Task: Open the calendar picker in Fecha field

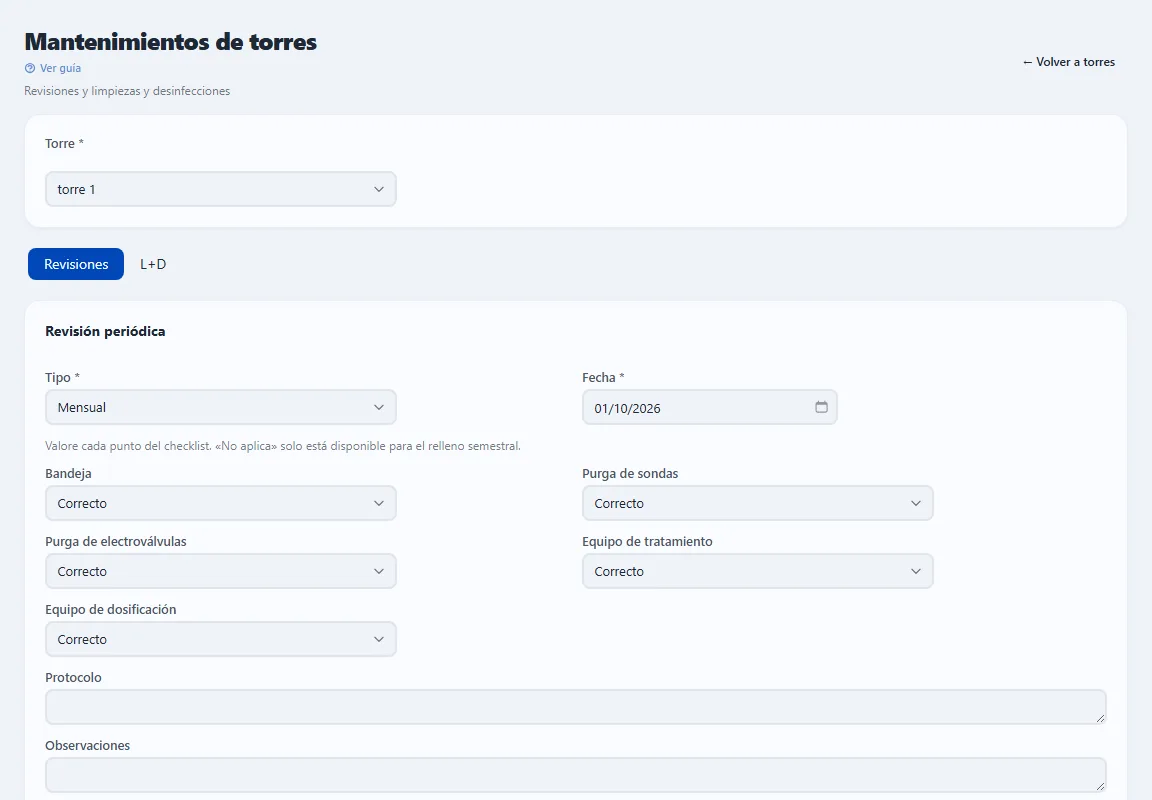Action: click(x=821, y=407)
